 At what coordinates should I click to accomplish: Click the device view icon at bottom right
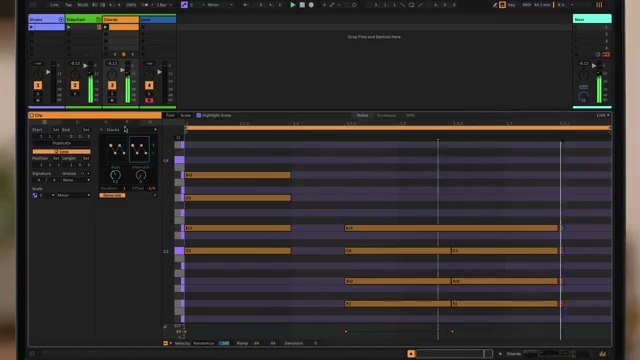coord(602,353)
